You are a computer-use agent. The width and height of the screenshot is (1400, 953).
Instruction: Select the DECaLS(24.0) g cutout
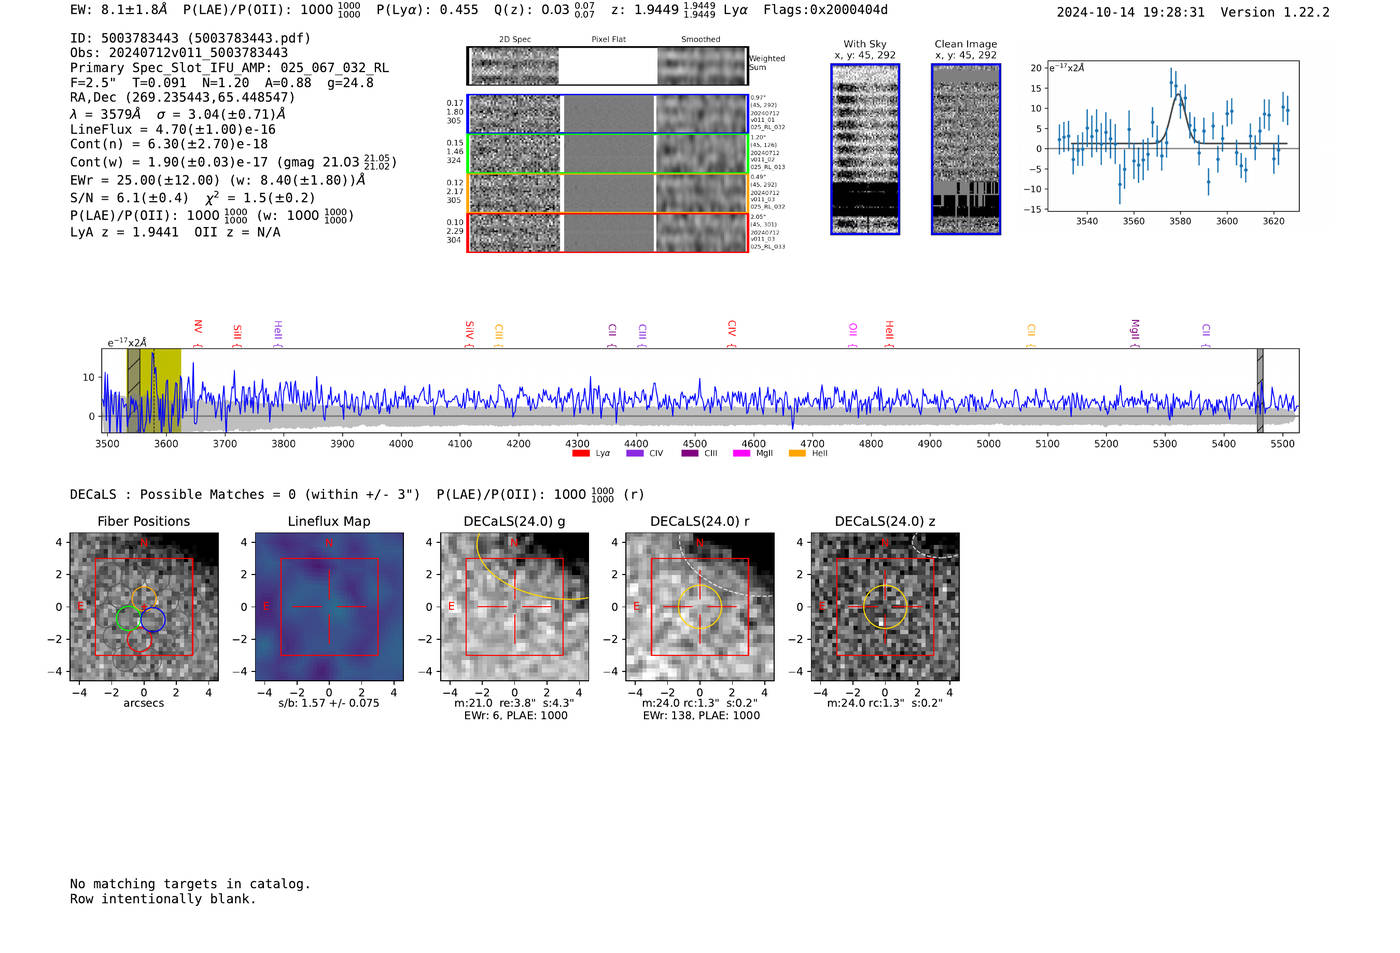tap(515, 607)
